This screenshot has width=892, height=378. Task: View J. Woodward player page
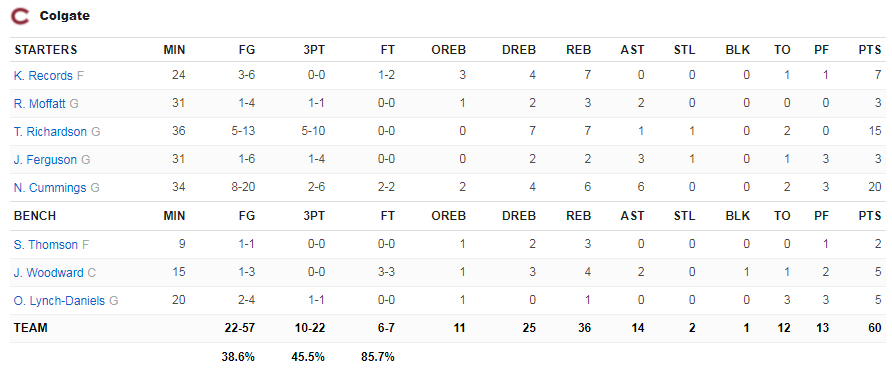tap(48, 273)
